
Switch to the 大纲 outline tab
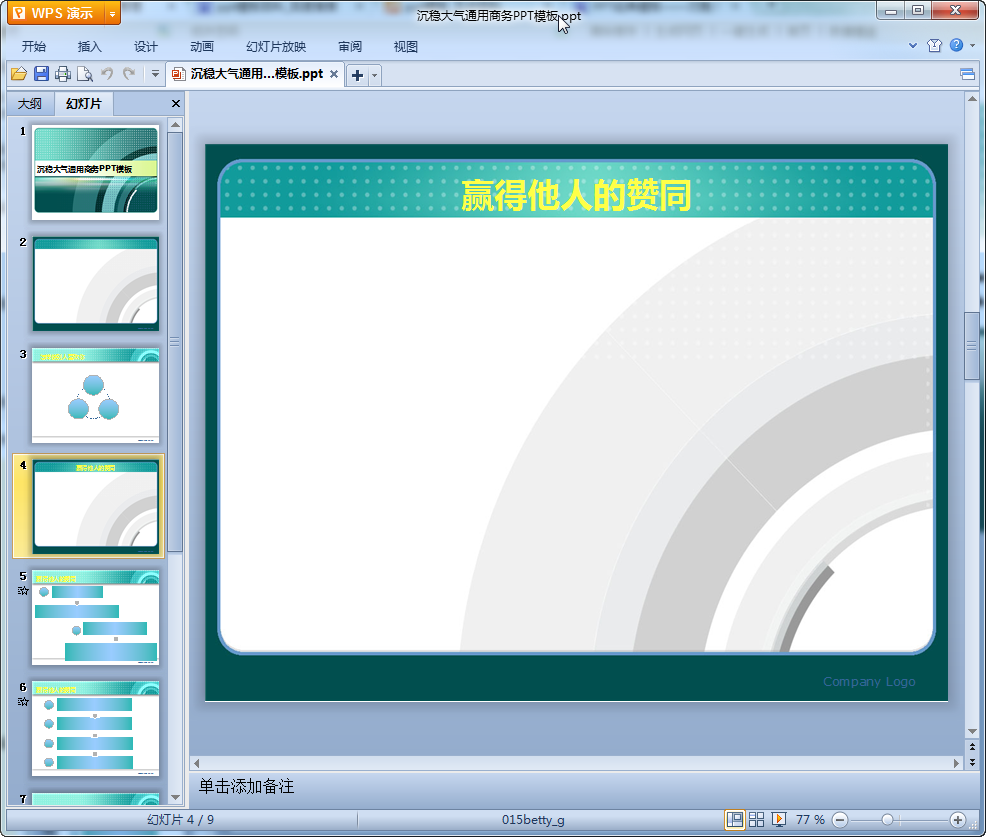30,104
